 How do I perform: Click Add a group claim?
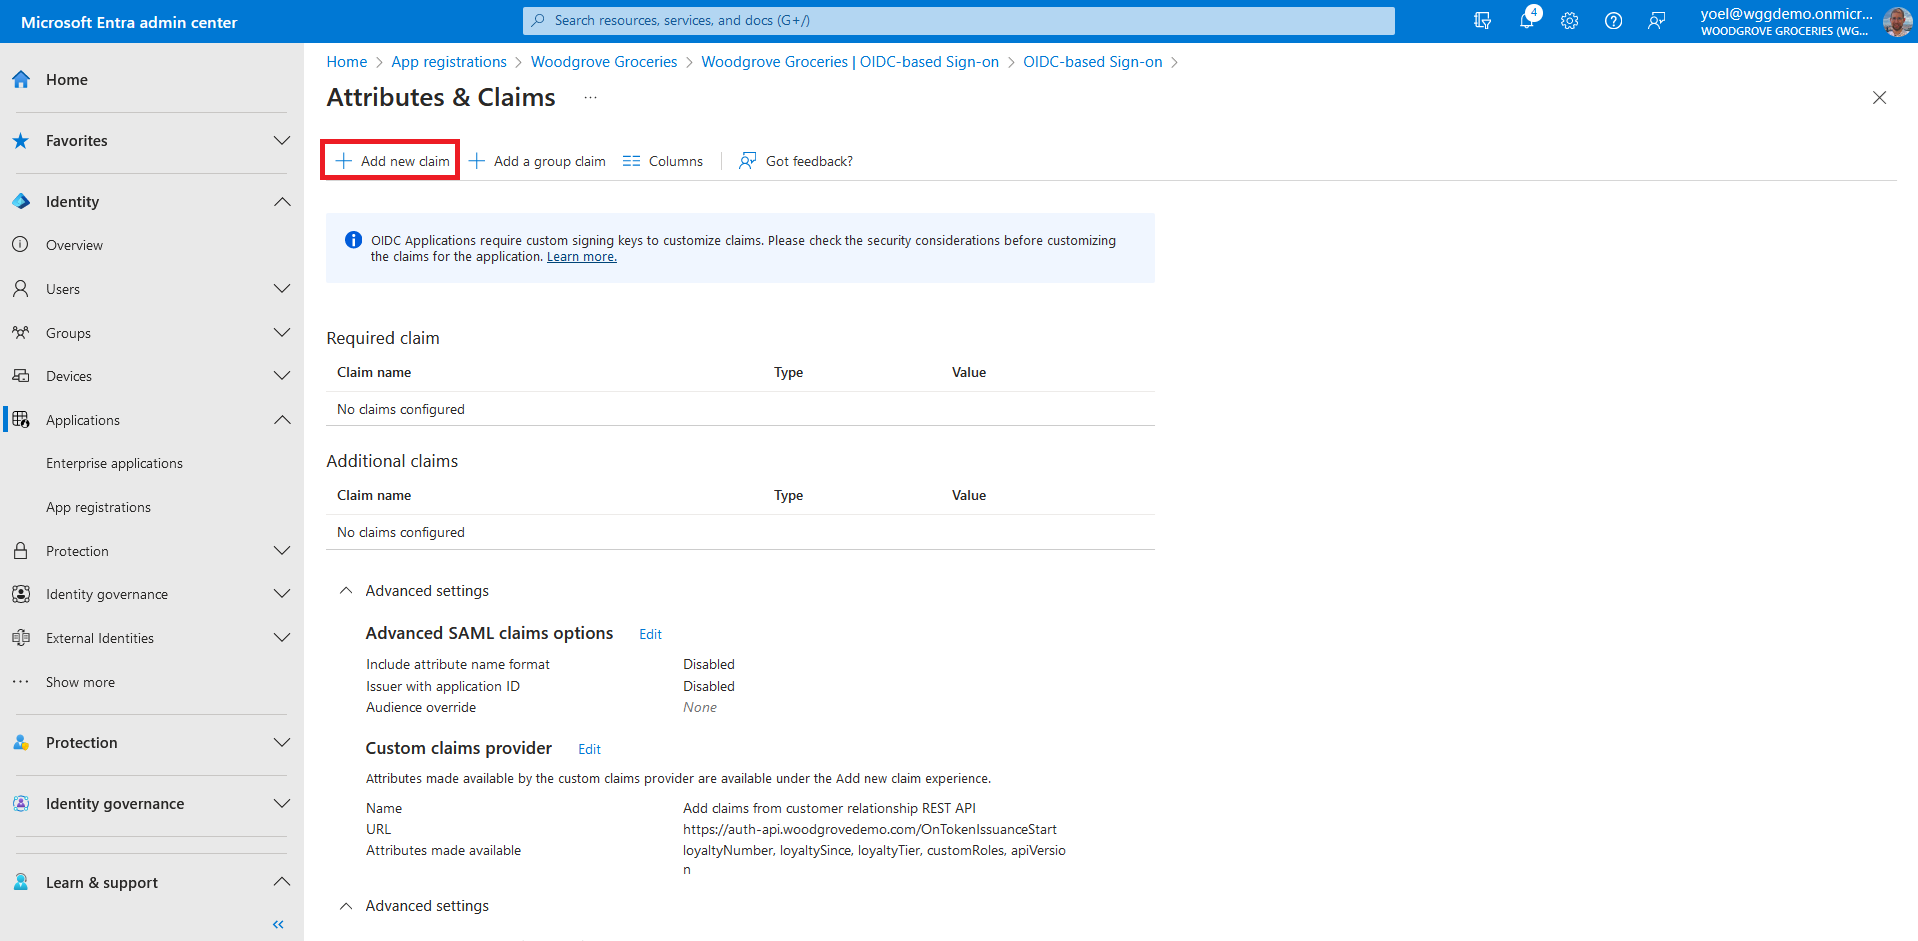coord(538,161)
